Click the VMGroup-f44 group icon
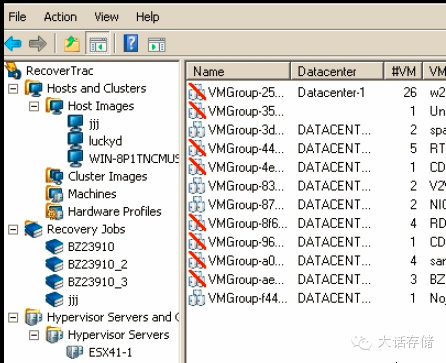The width and height of the screenshot is (446, 363). (x=197, y=298)
